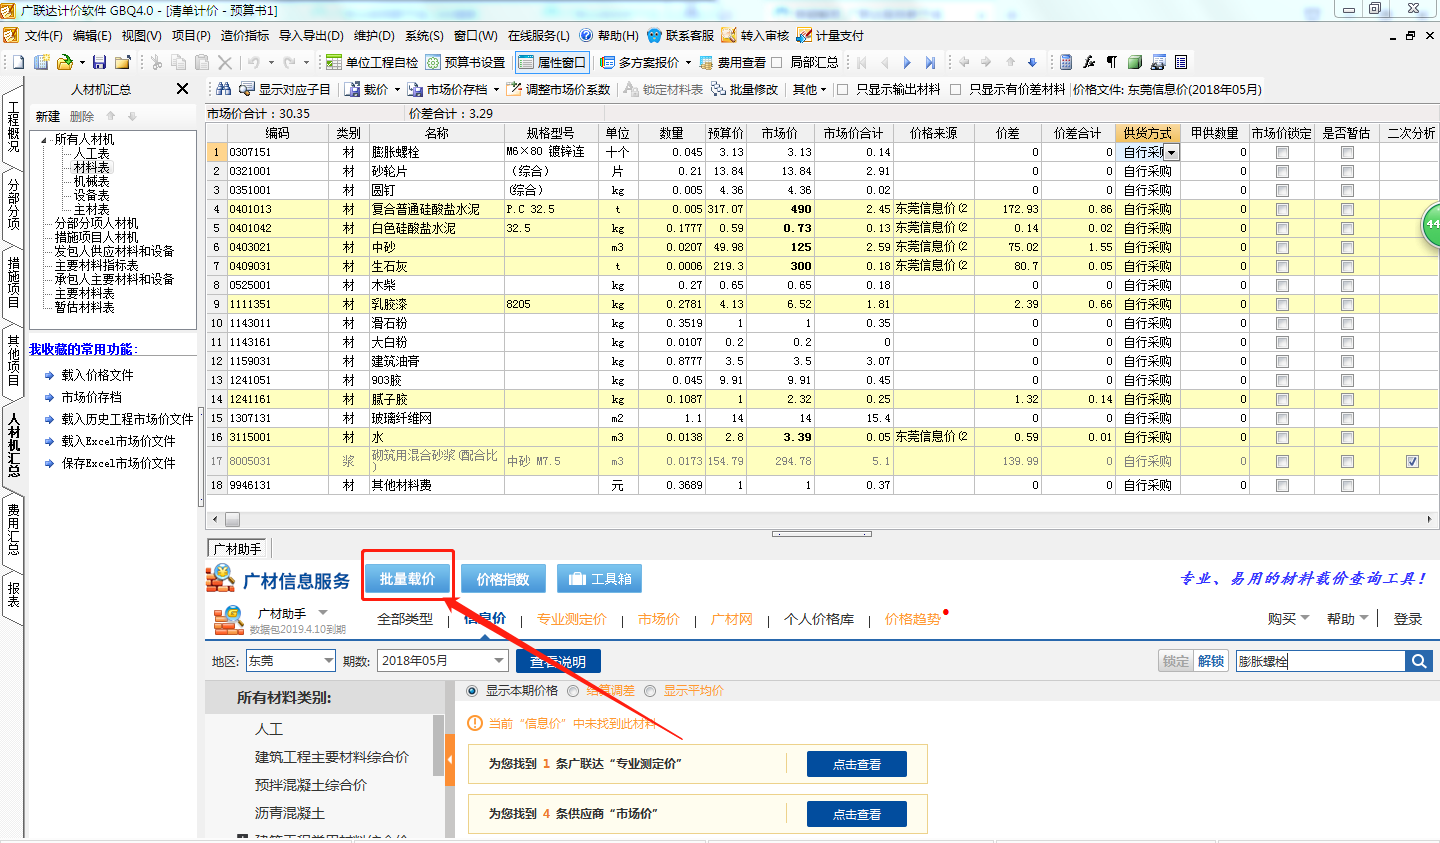Click the fx formula icon
Image resolution: width=1440 pixels, height=843 pixels.
[x=1089, y=62]
